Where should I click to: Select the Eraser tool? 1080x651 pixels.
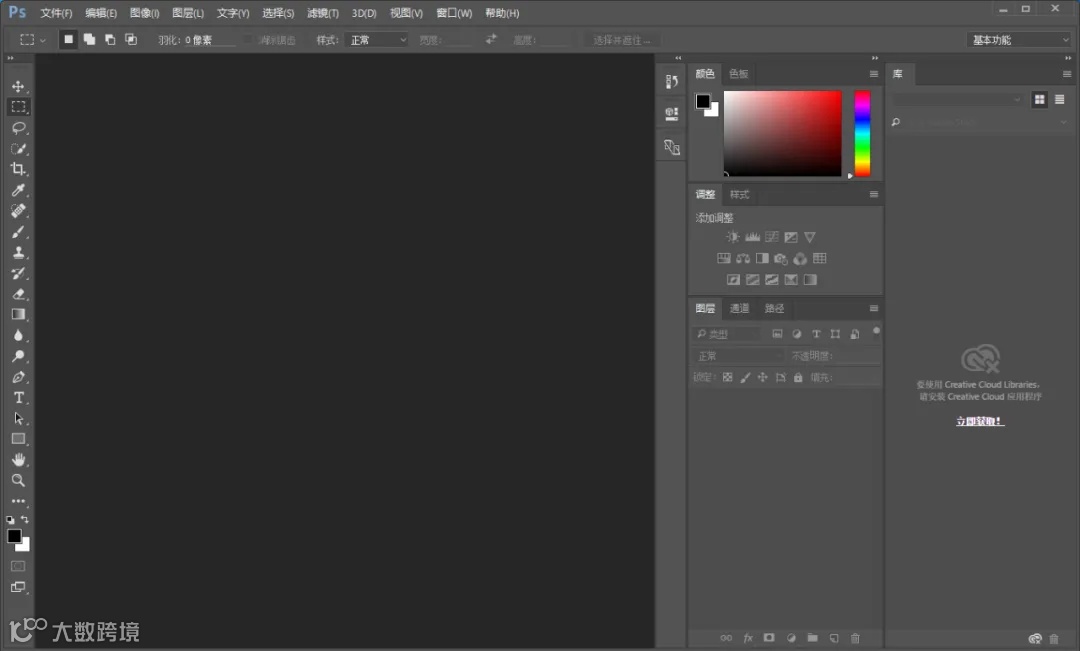click(x=18, y=293)
